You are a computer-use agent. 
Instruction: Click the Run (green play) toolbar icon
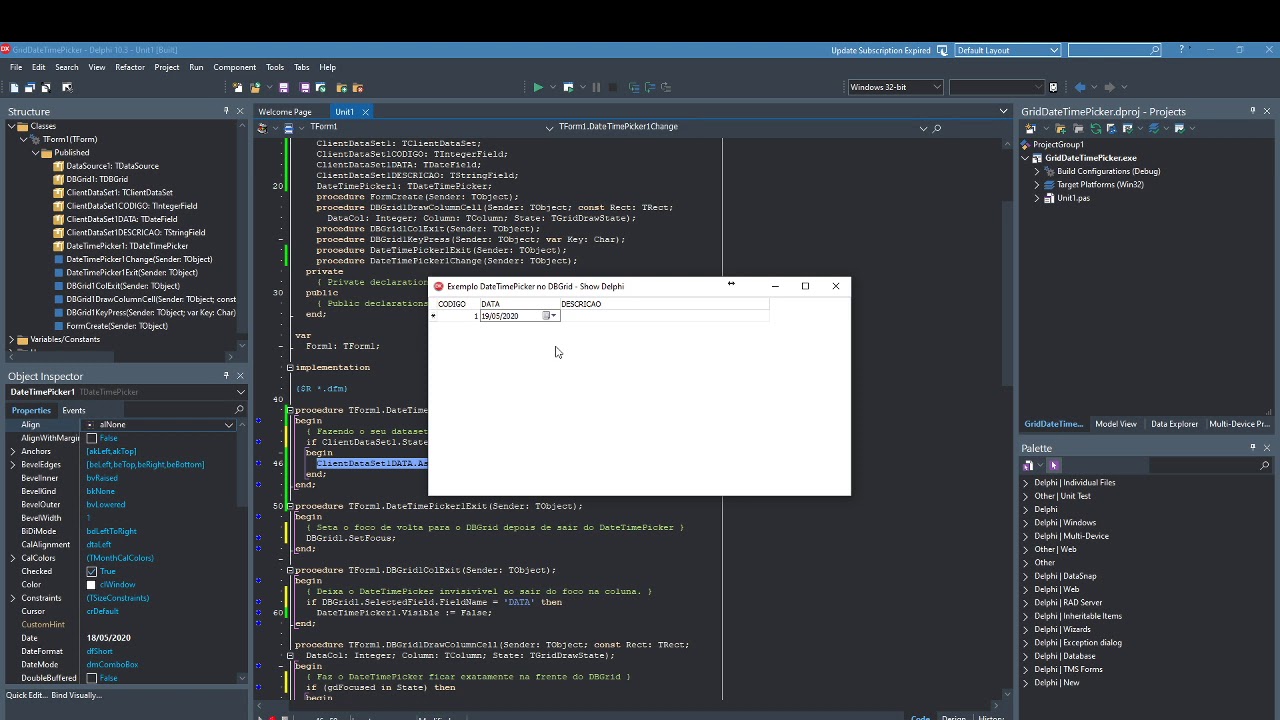tap(538, 87)
